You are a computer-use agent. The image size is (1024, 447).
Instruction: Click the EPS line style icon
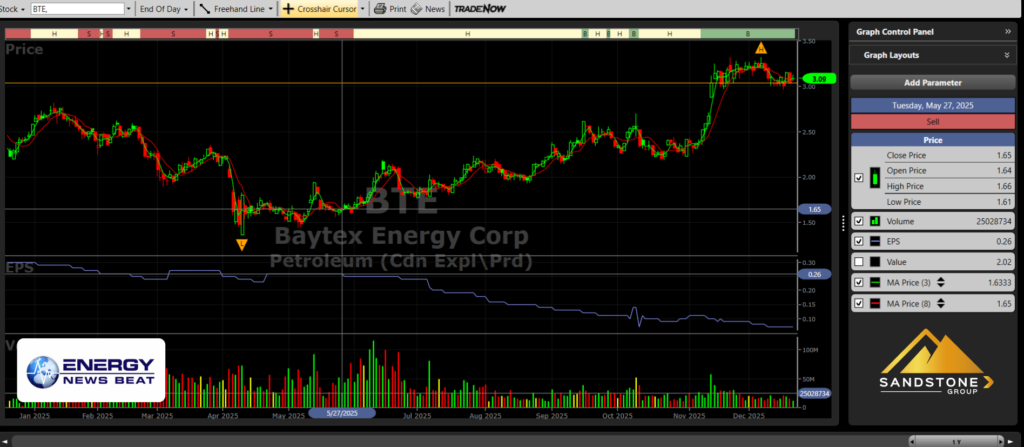[875, 241]
